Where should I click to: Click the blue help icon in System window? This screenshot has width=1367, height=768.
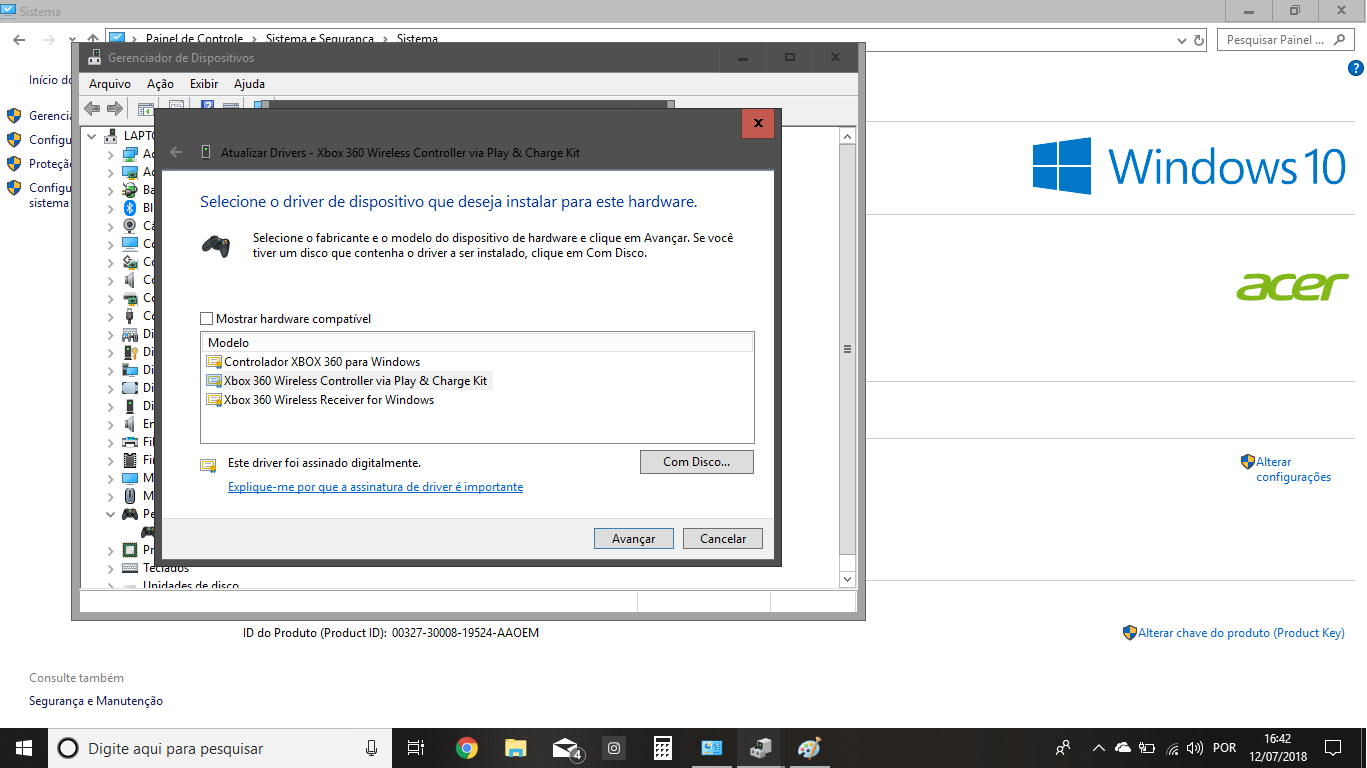(x=1356, y=68)
